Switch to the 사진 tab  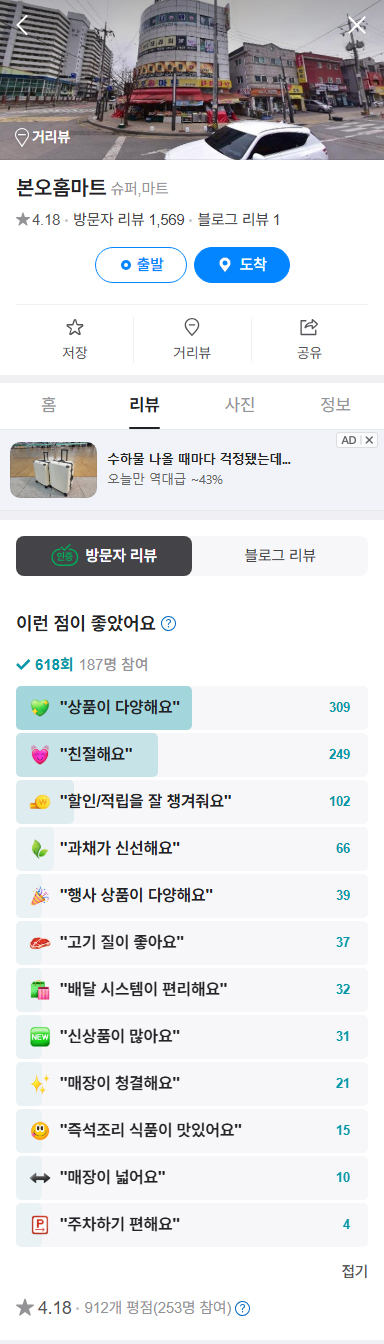pos(240,405)
